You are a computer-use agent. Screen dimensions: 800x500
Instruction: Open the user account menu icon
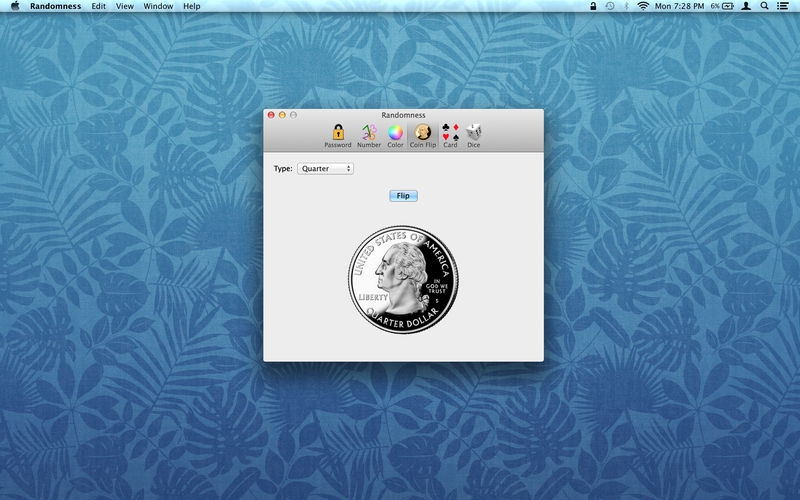coord(746,6)
